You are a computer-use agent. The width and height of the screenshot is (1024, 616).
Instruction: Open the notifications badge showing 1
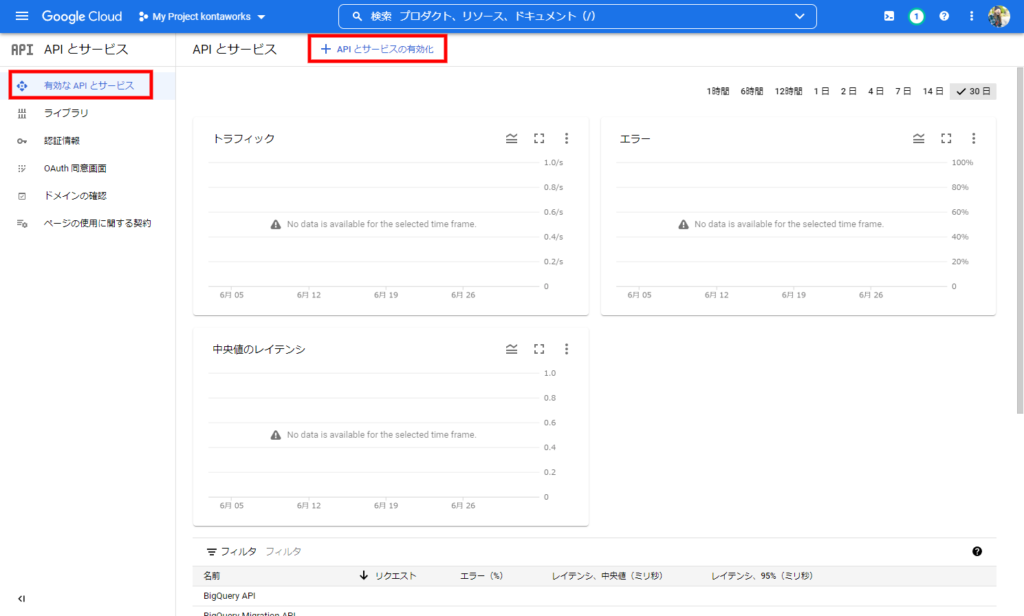[916, 16]
